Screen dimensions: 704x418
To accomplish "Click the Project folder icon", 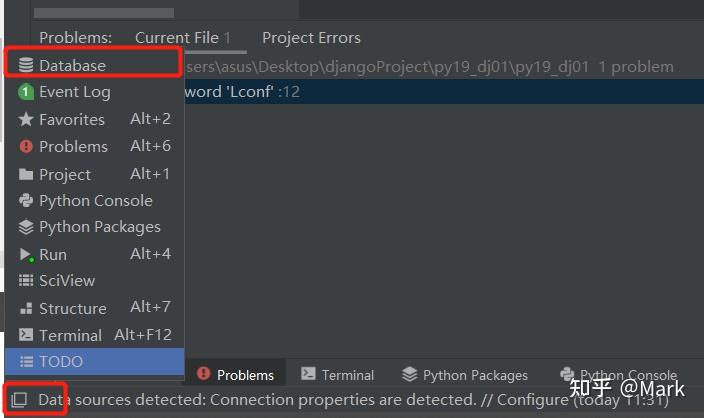I will coord(26,174).
